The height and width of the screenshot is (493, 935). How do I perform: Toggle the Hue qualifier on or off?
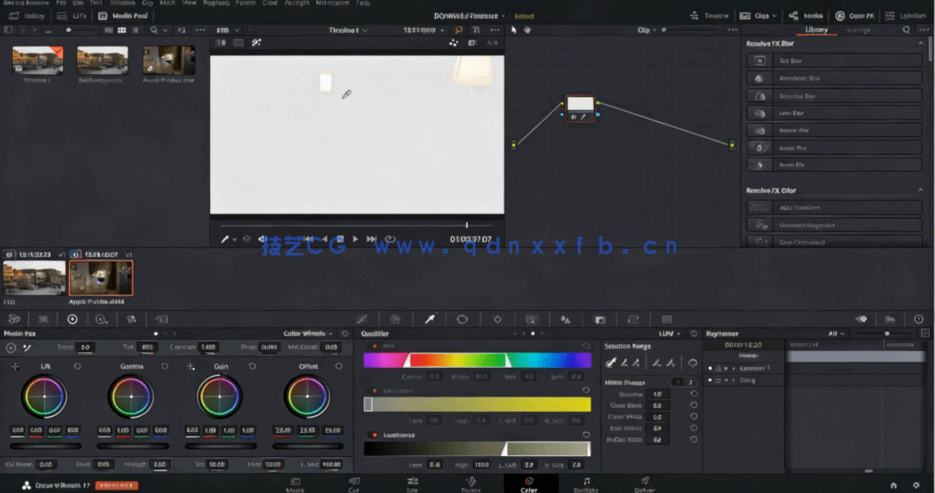pyautogui.click(x=374, y=346)
